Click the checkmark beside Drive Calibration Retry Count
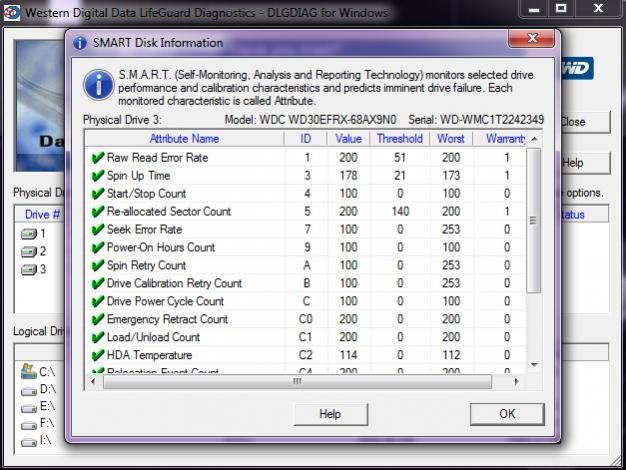This screenshot has width=626, height=470. (98, 284)
